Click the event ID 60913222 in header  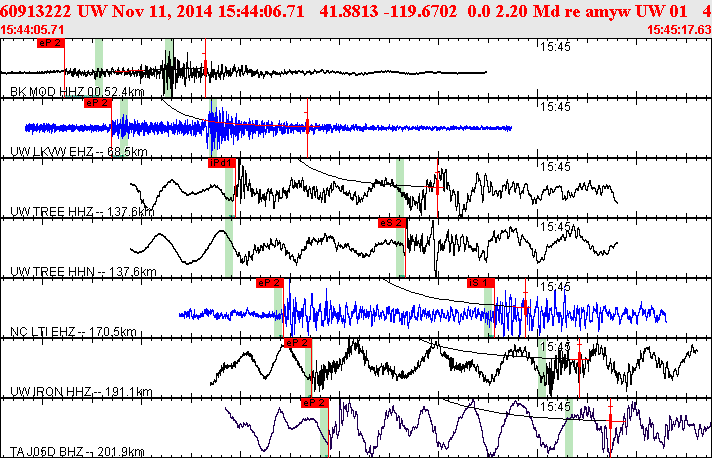pos(36,11)
